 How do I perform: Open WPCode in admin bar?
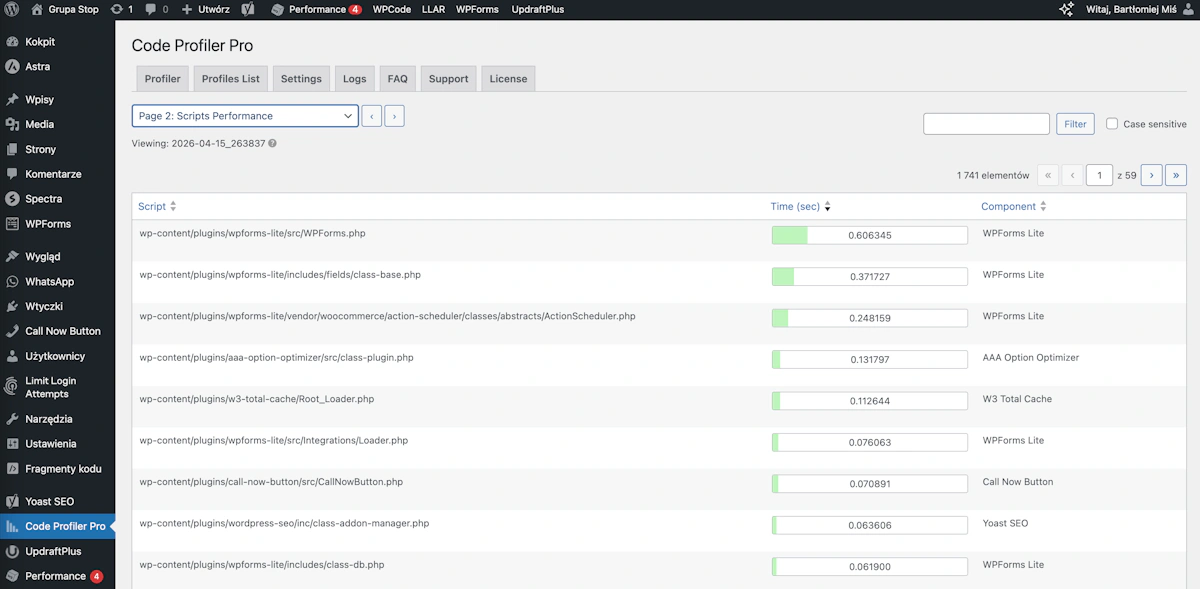pyautogui.click(x=391, y=9)
